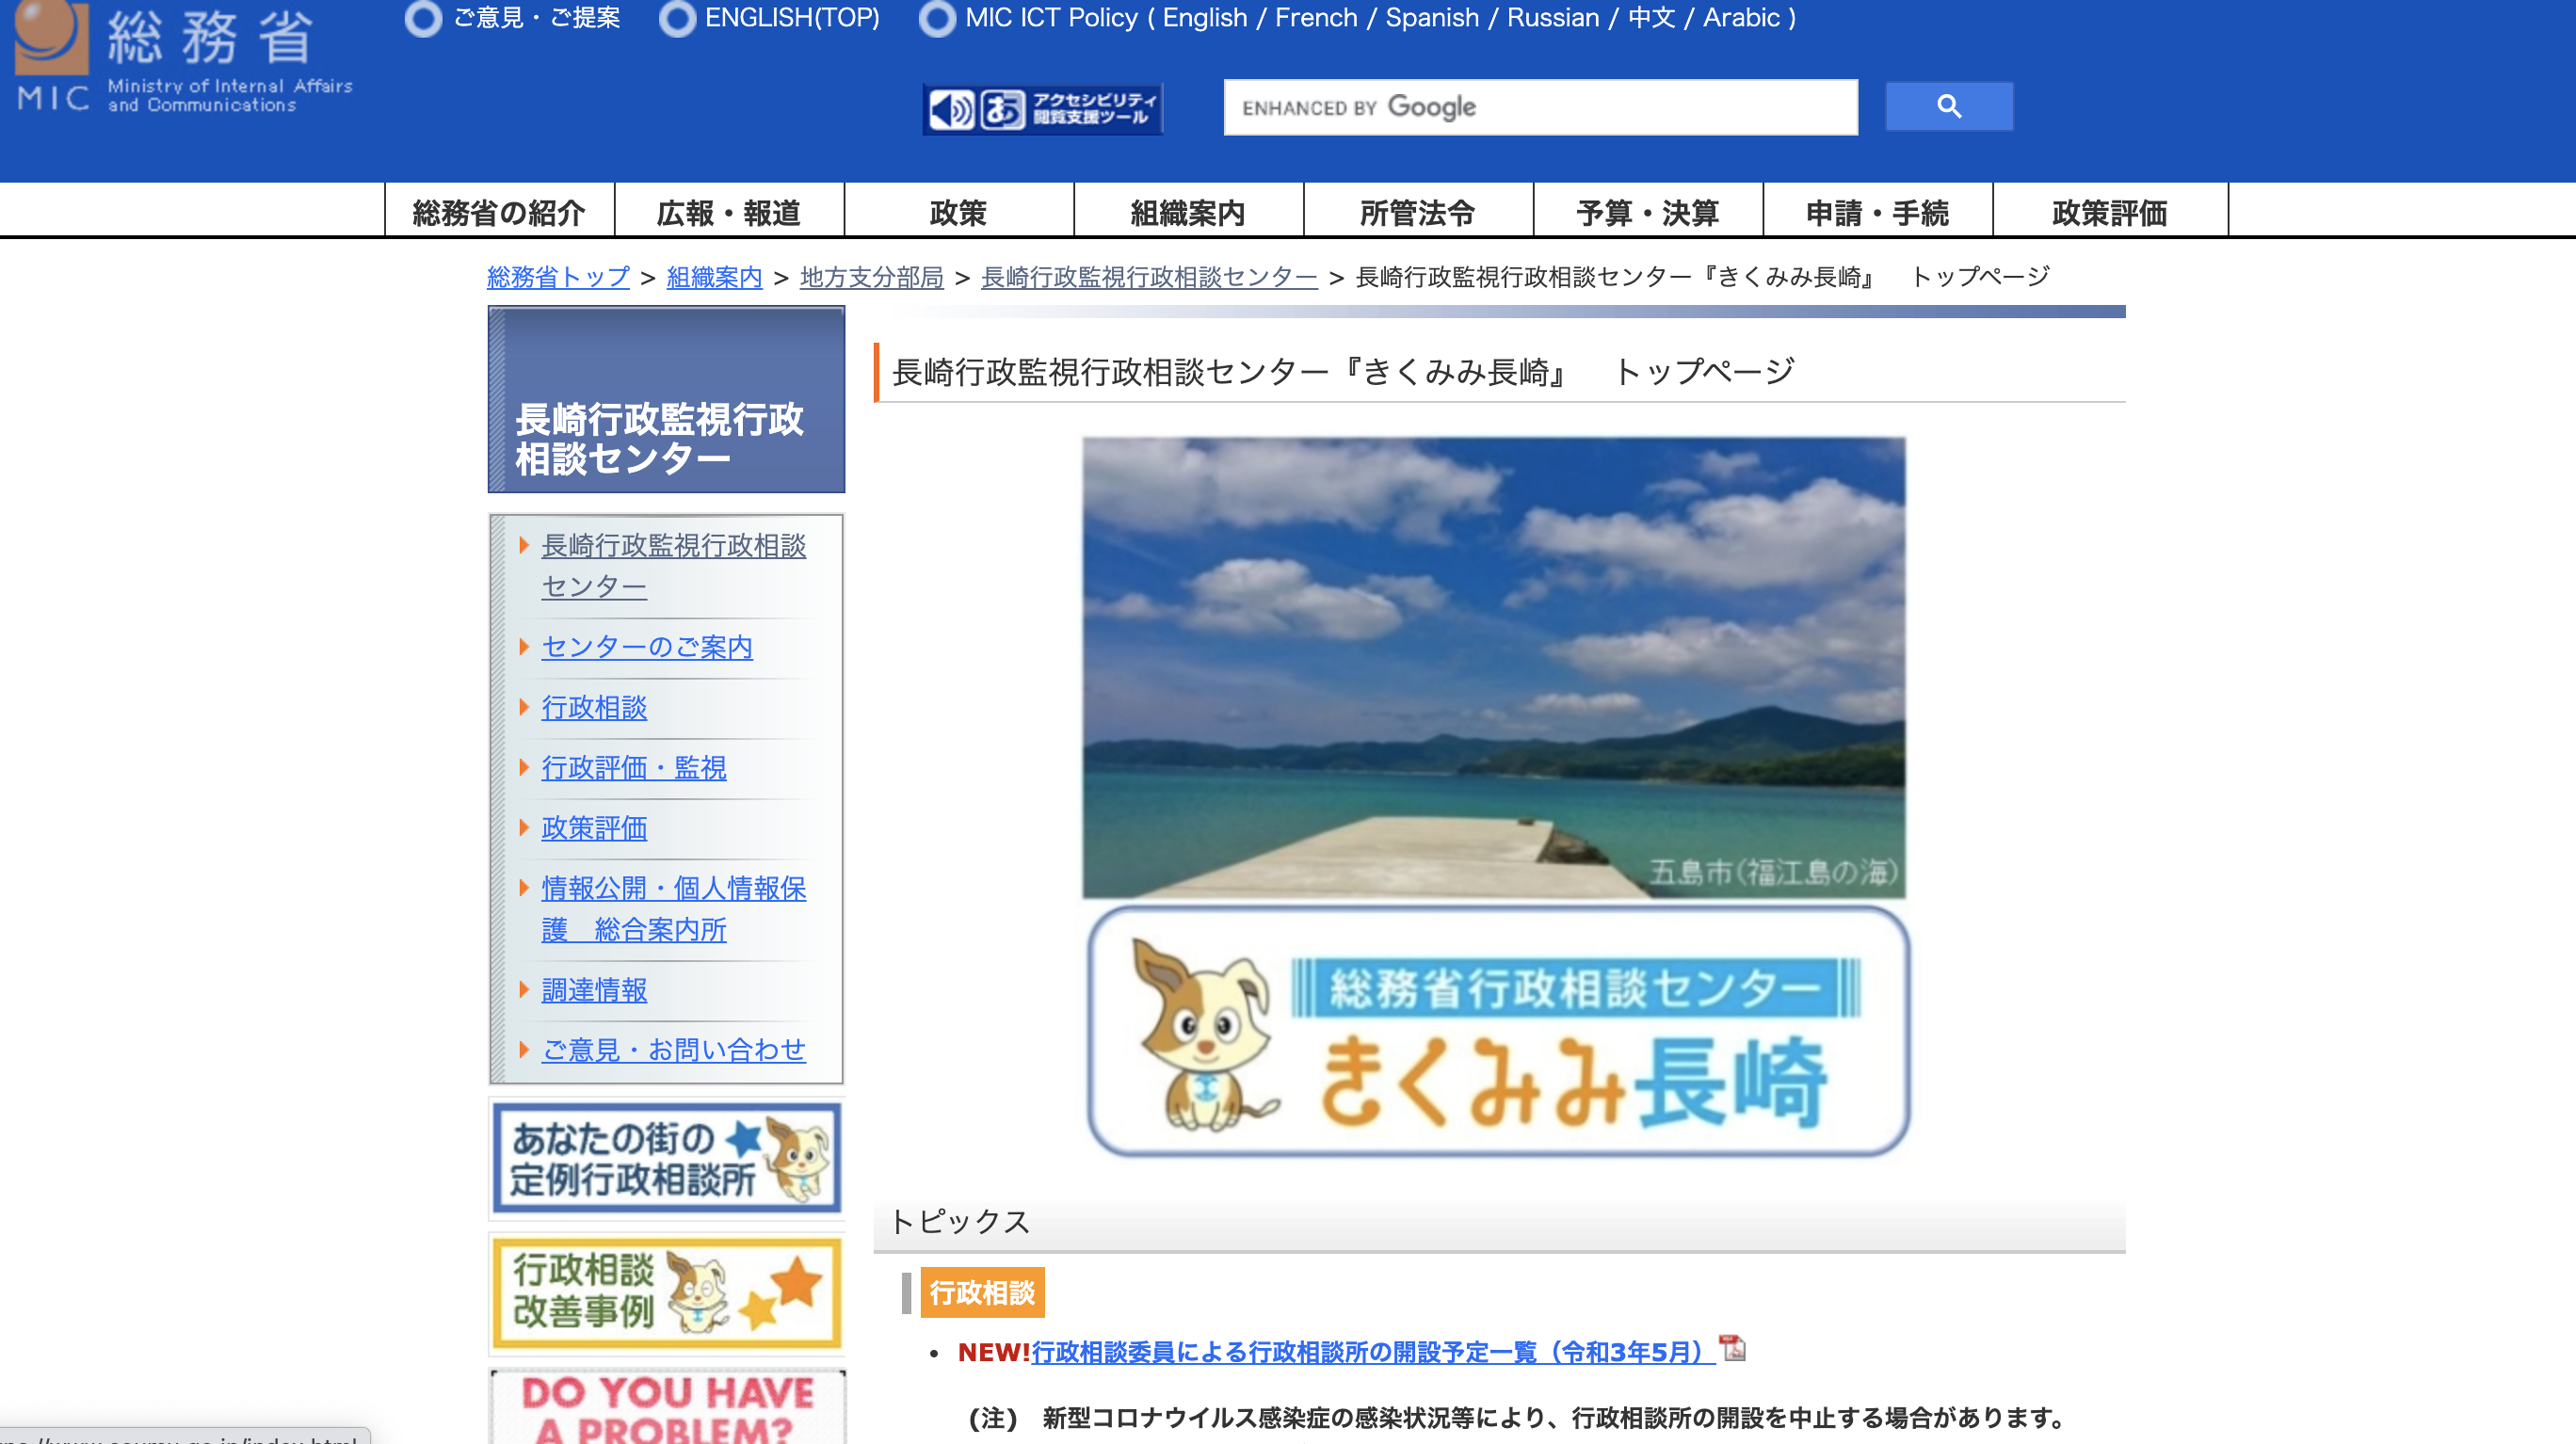2576x1444 pixels.
Task: Click the blue search magnifier button
Action: (1948, 106)
